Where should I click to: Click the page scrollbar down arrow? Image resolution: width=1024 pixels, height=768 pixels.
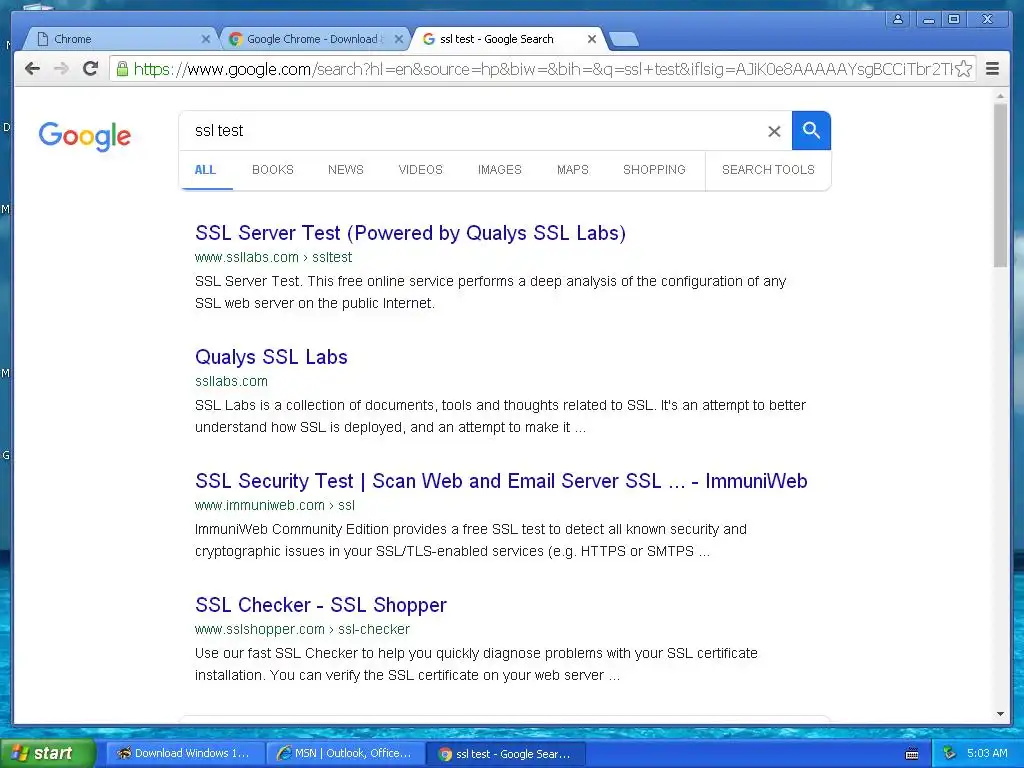(x=1000, y=714)
